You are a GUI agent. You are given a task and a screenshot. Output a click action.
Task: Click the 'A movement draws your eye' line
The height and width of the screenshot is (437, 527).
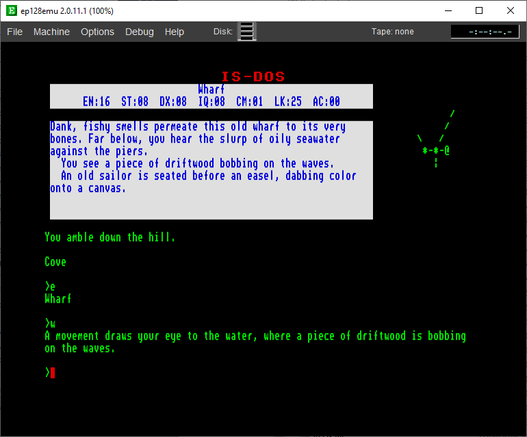[255, 336]
